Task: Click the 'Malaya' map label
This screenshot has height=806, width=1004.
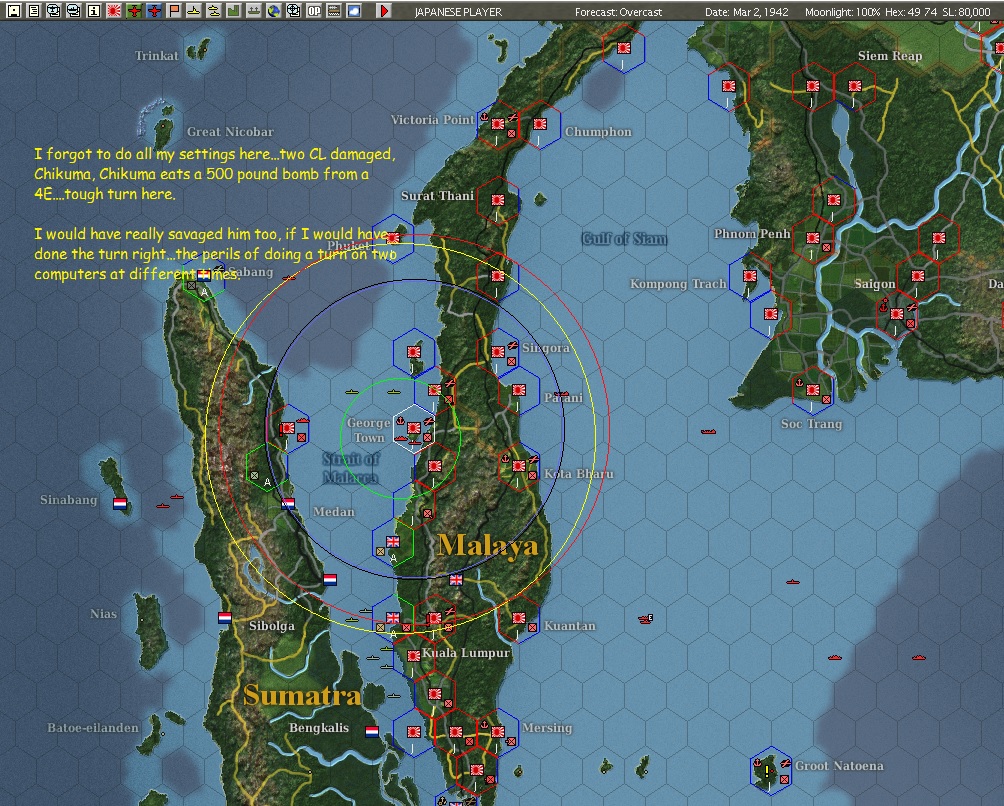Action: [488, 545]
